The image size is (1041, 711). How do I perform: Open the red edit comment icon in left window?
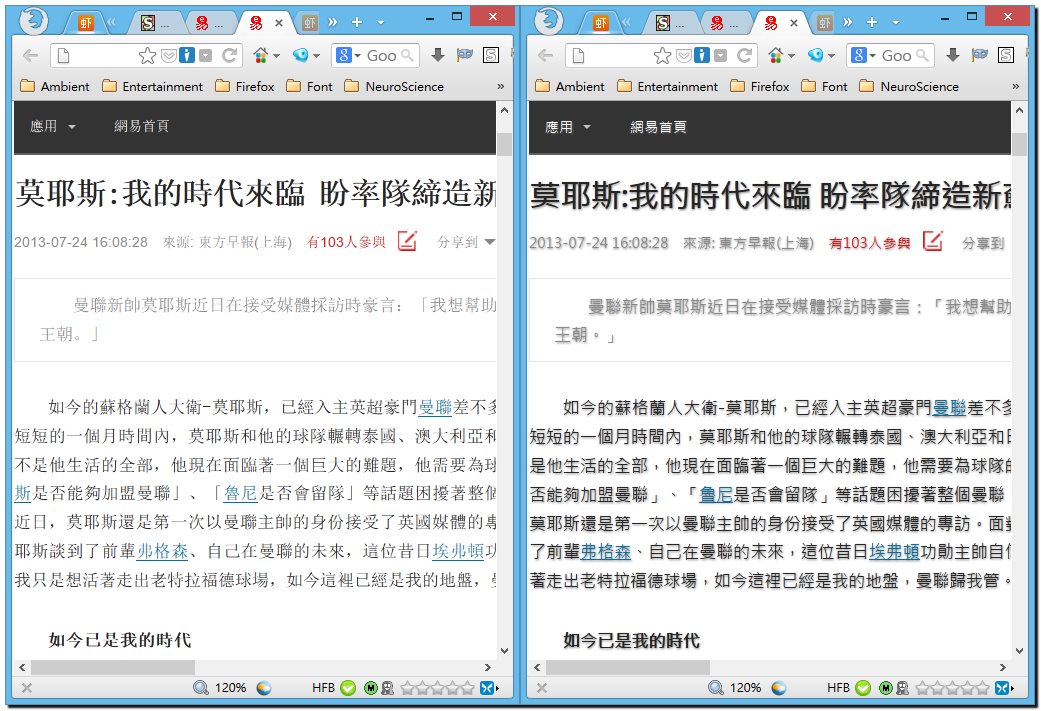click(407, 241)
